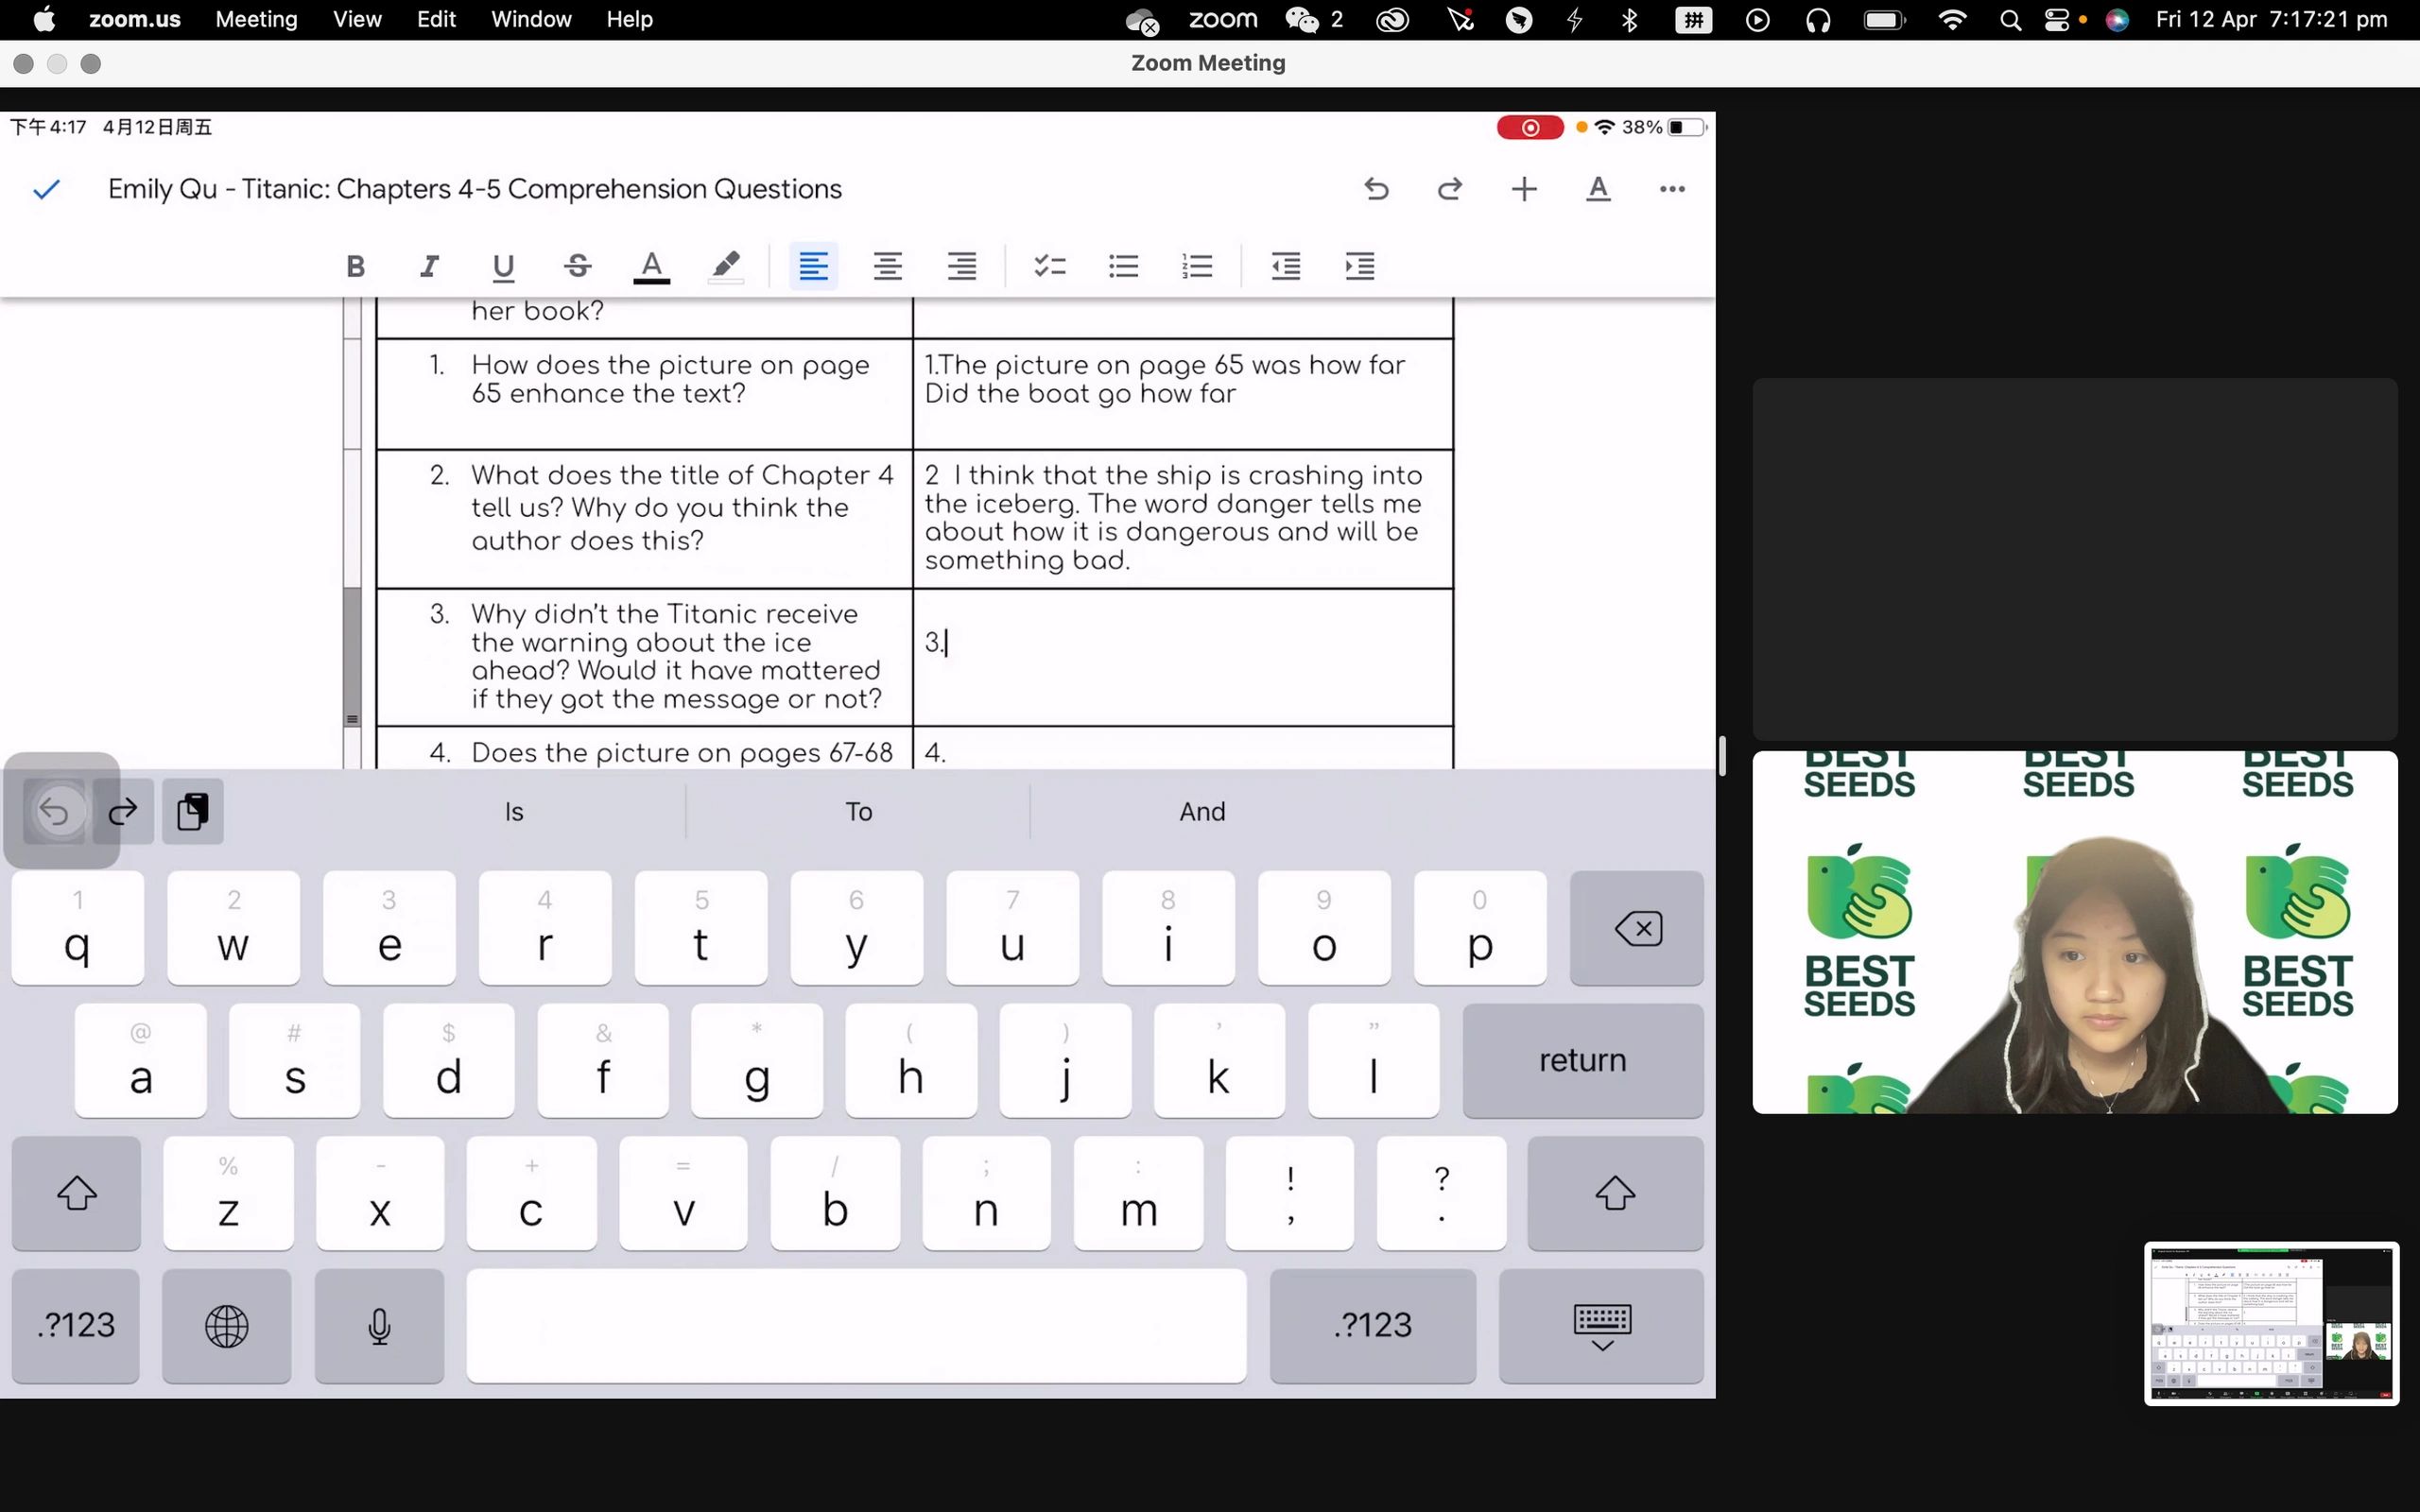Click the underline formatting icon
The width and height of the screenshot is (2420, 1512).
503,266
